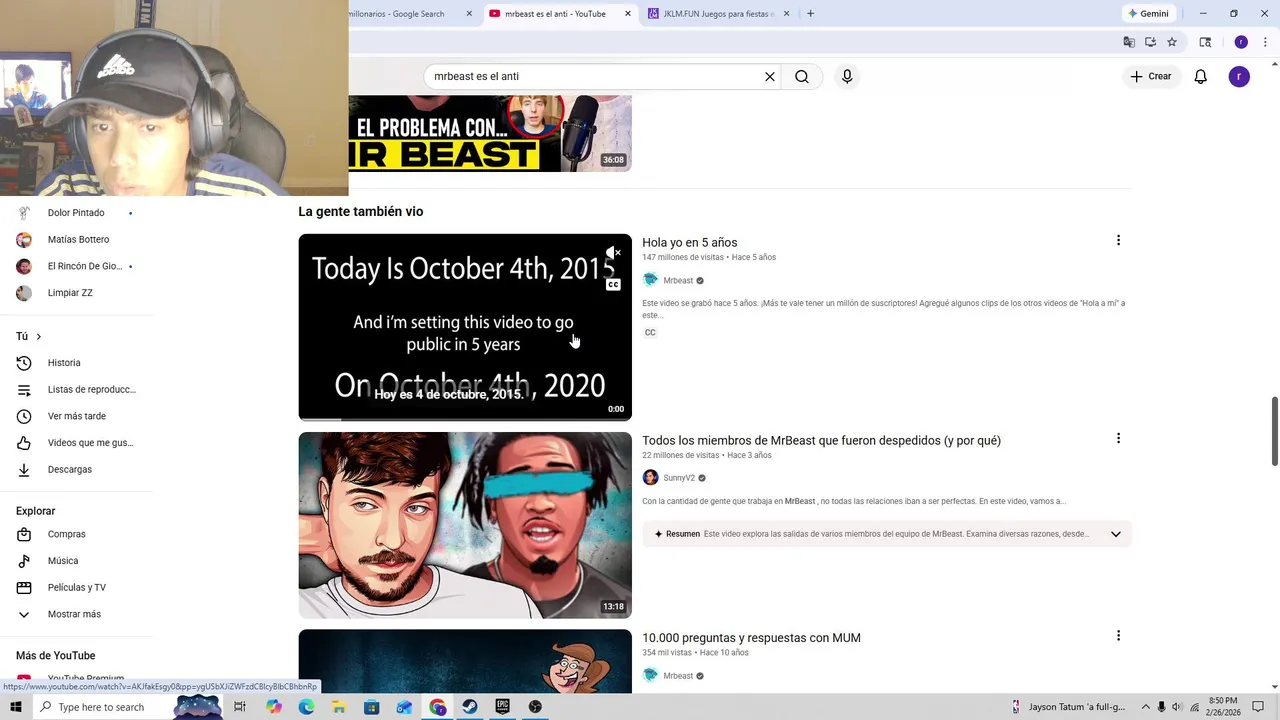
Task: Clear the YouTube search box text
Action: [x=770, y=76]
